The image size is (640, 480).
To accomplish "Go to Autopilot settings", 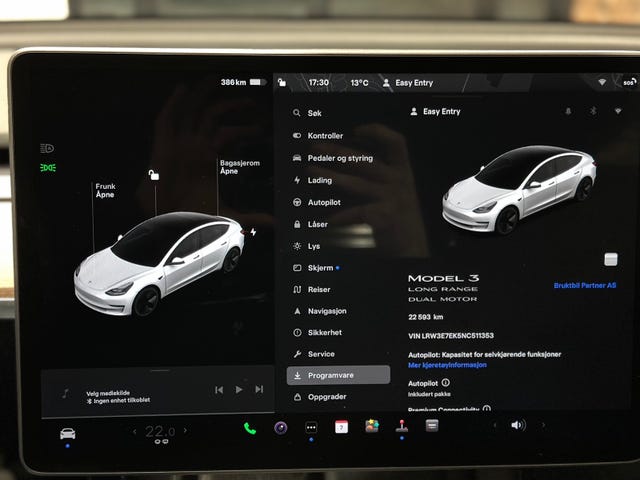I will (317, 202).
